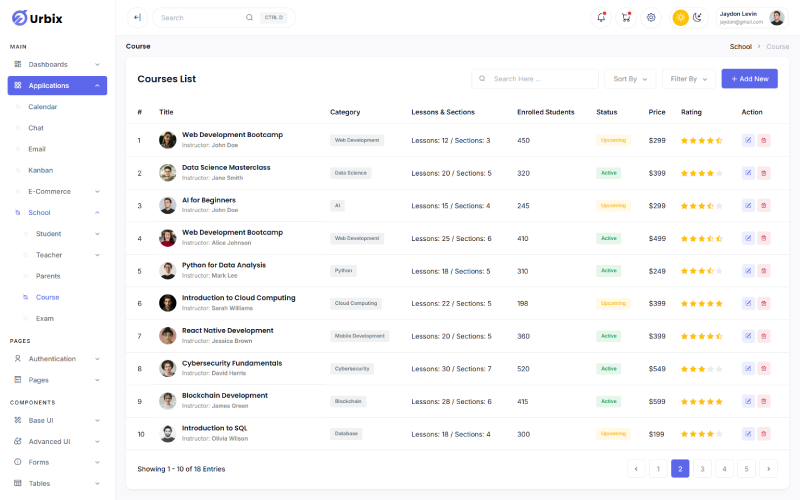The height and width of the screenshot is (500, 800).
Task: Delete the Introduction to SQL course
Action: click(x=764, y=434)
